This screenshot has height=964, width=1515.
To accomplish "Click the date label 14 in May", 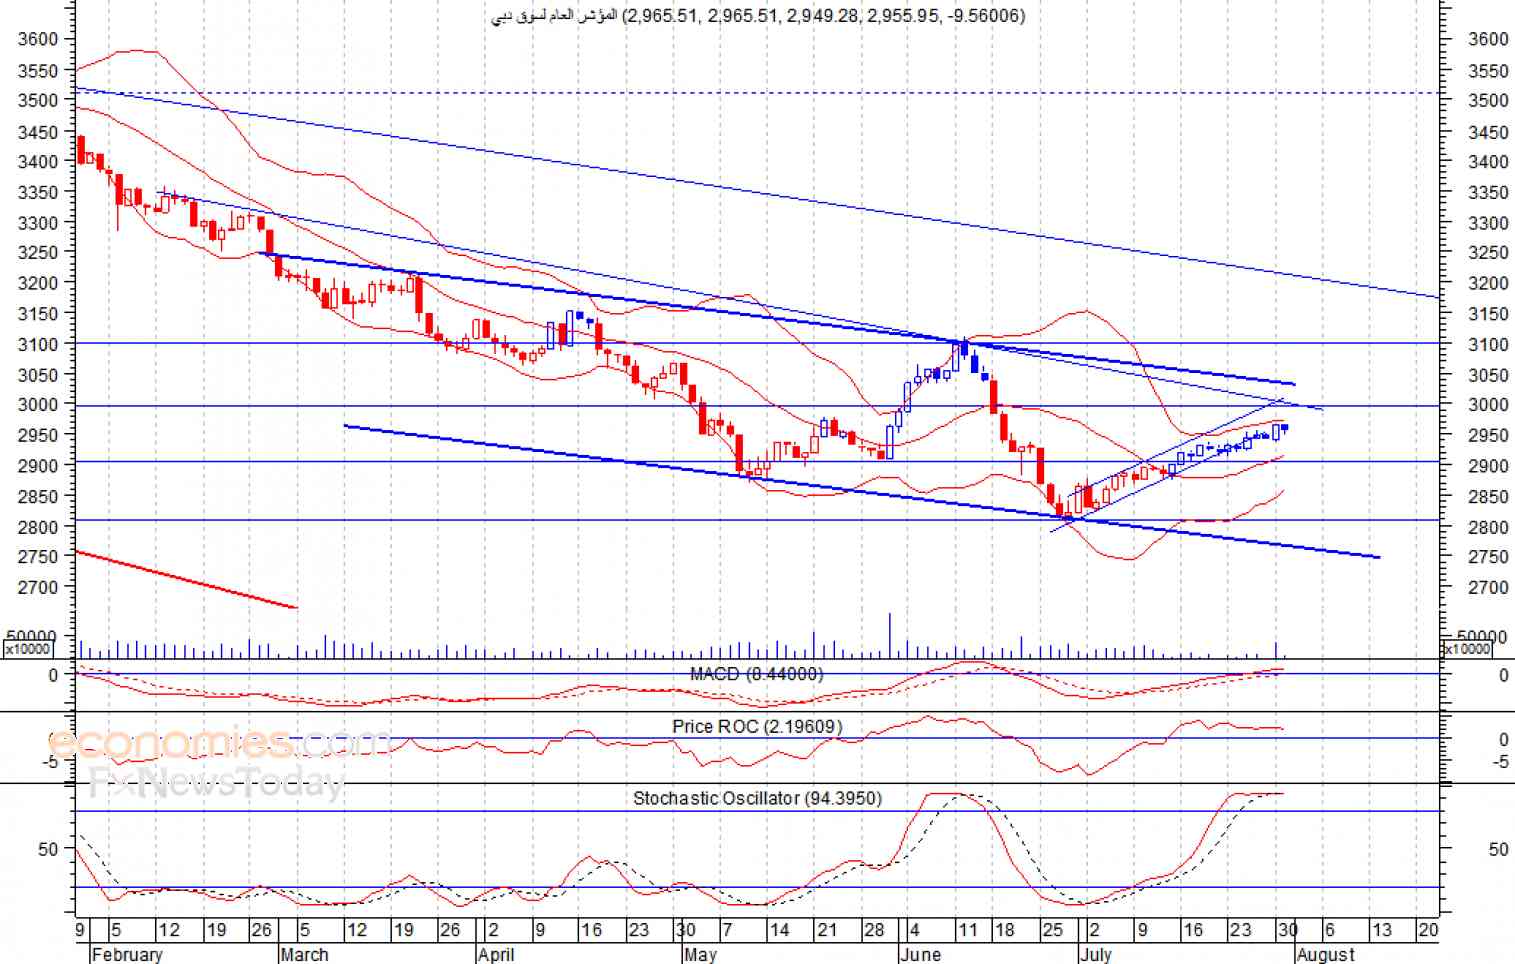I will [x=779, y=930].
